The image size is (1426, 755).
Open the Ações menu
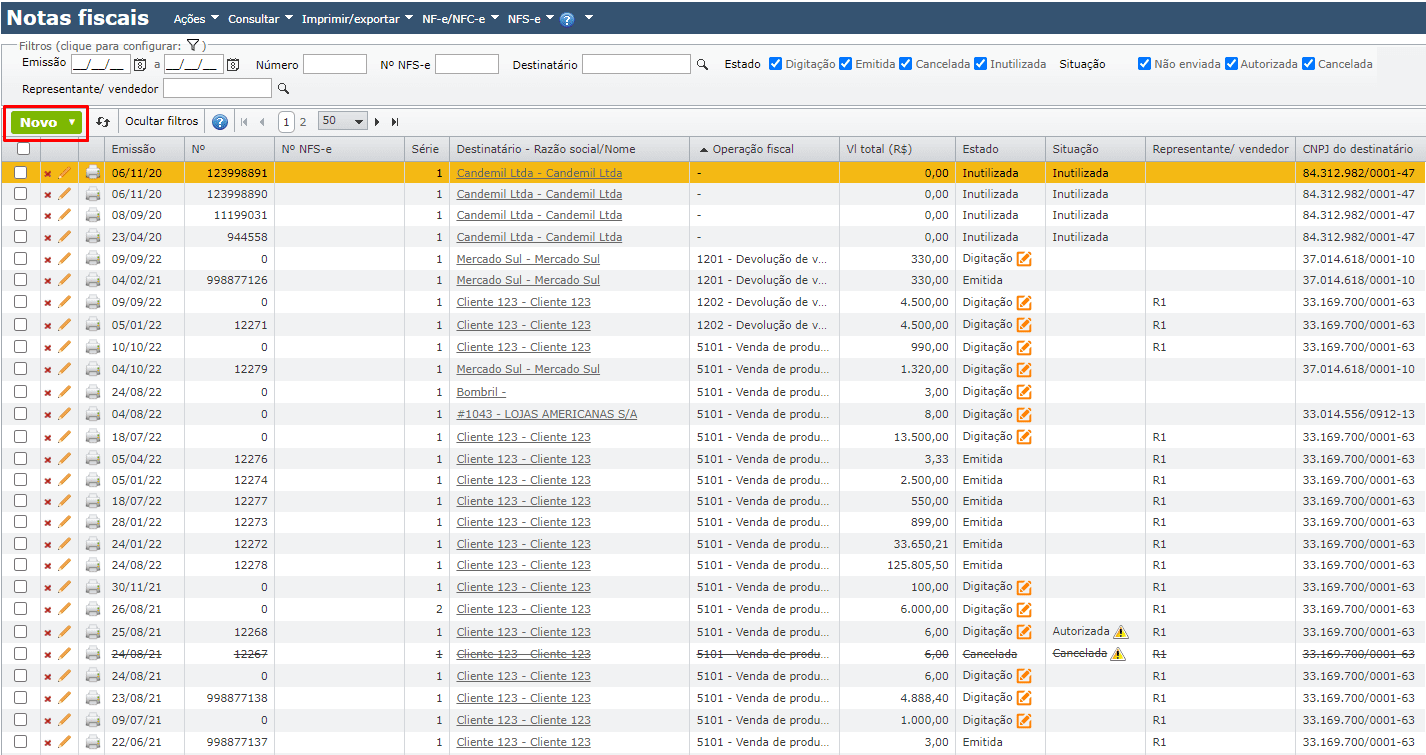pos(196,19)
